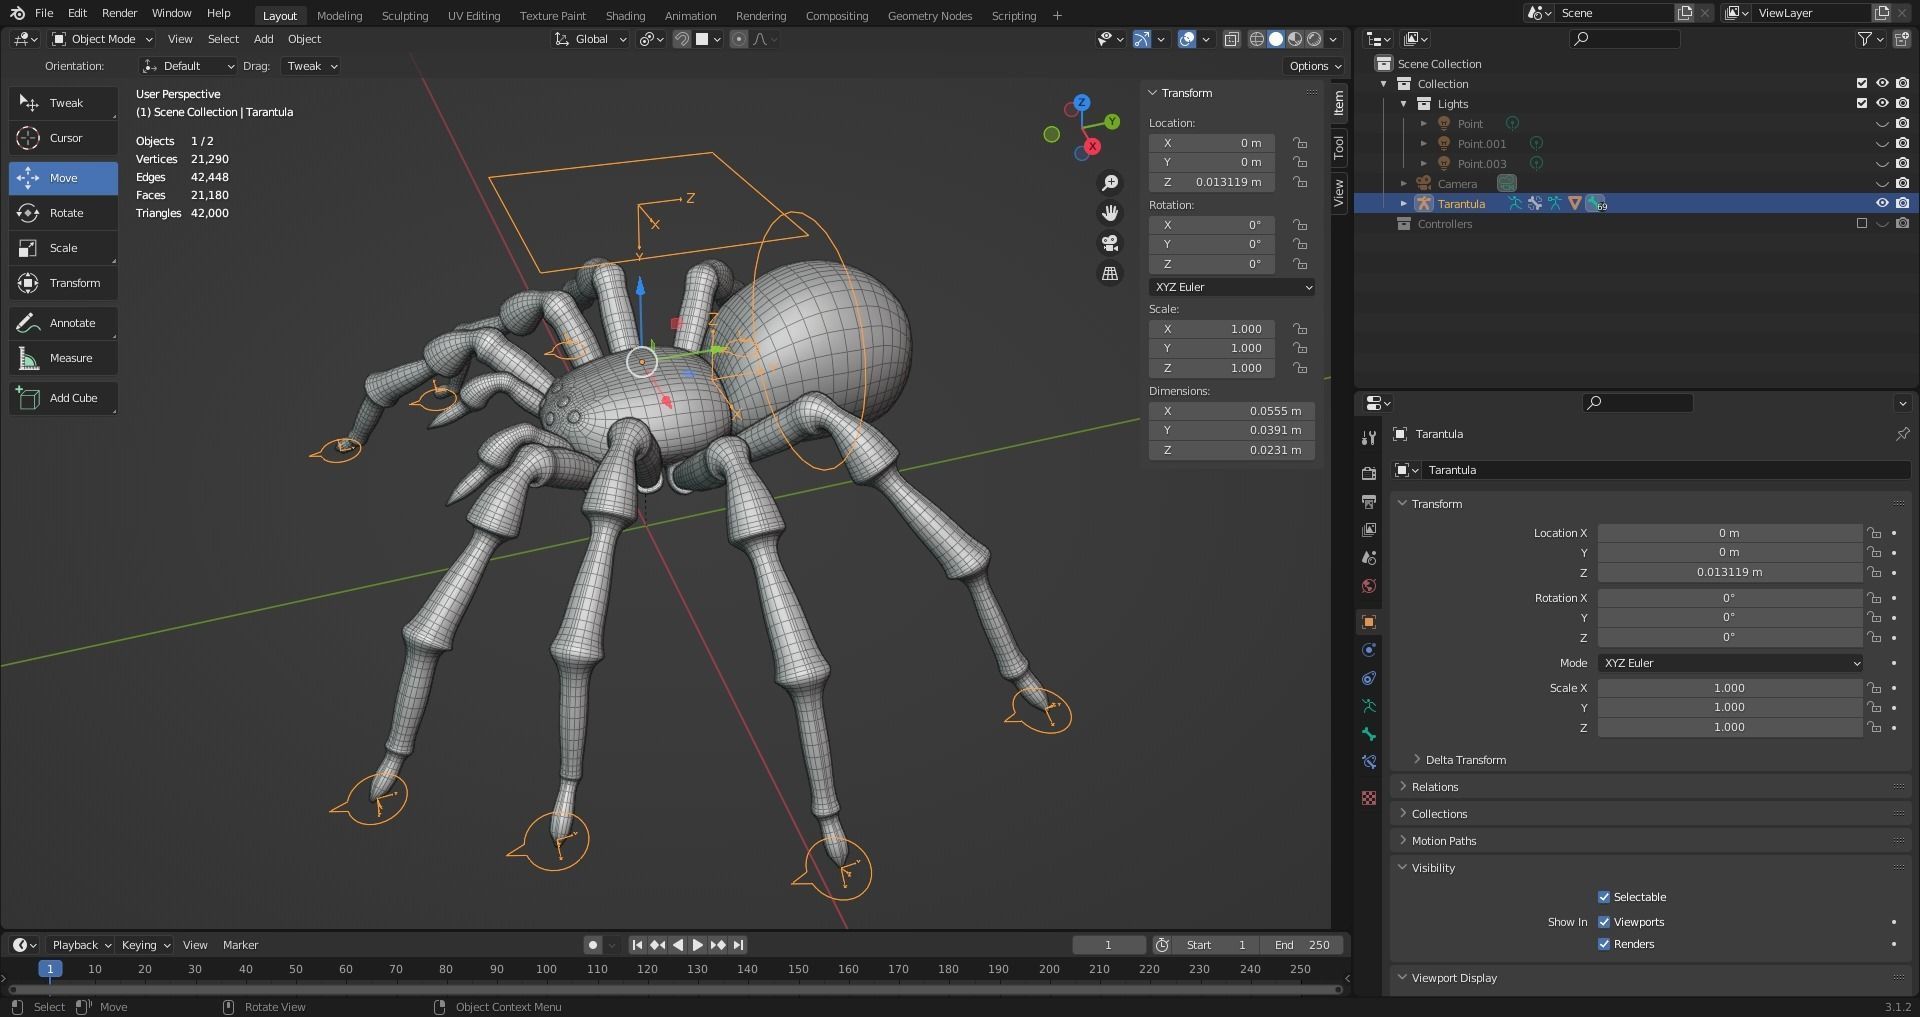This screenshot has width=1920, height=1017.
Task: Select the Tweak tool
Action: click(63, 103)
